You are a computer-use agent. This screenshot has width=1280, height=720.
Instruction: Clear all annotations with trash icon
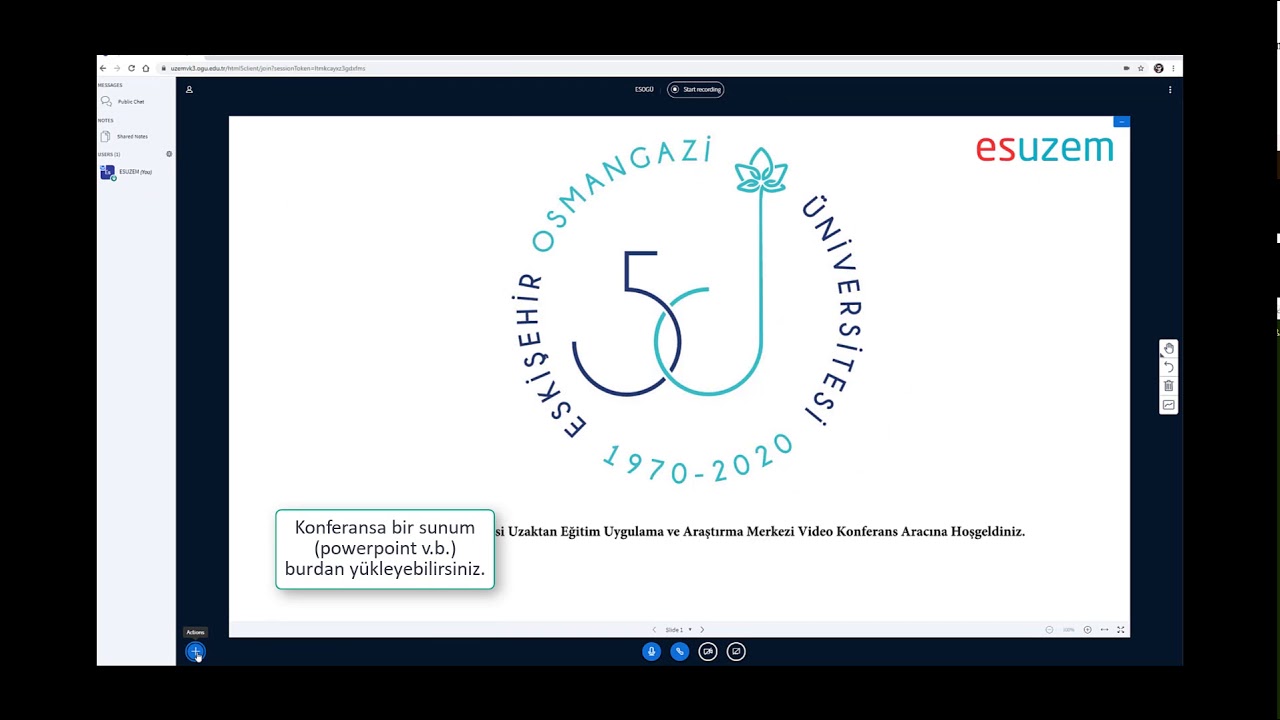1168,386
